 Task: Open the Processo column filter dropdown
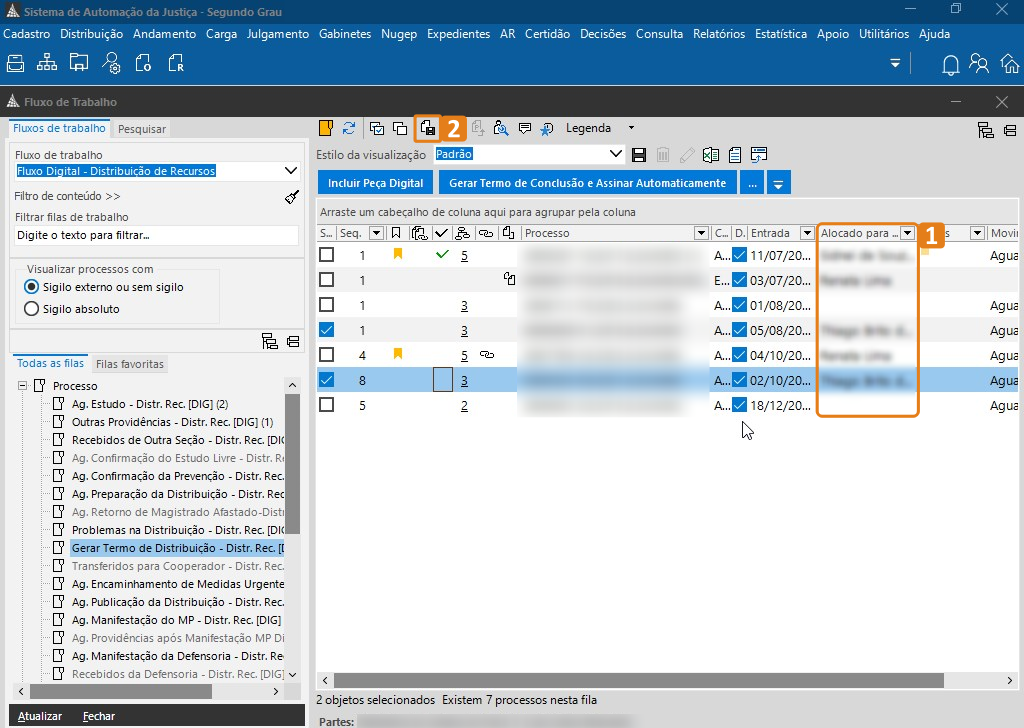tap(701, 233)
